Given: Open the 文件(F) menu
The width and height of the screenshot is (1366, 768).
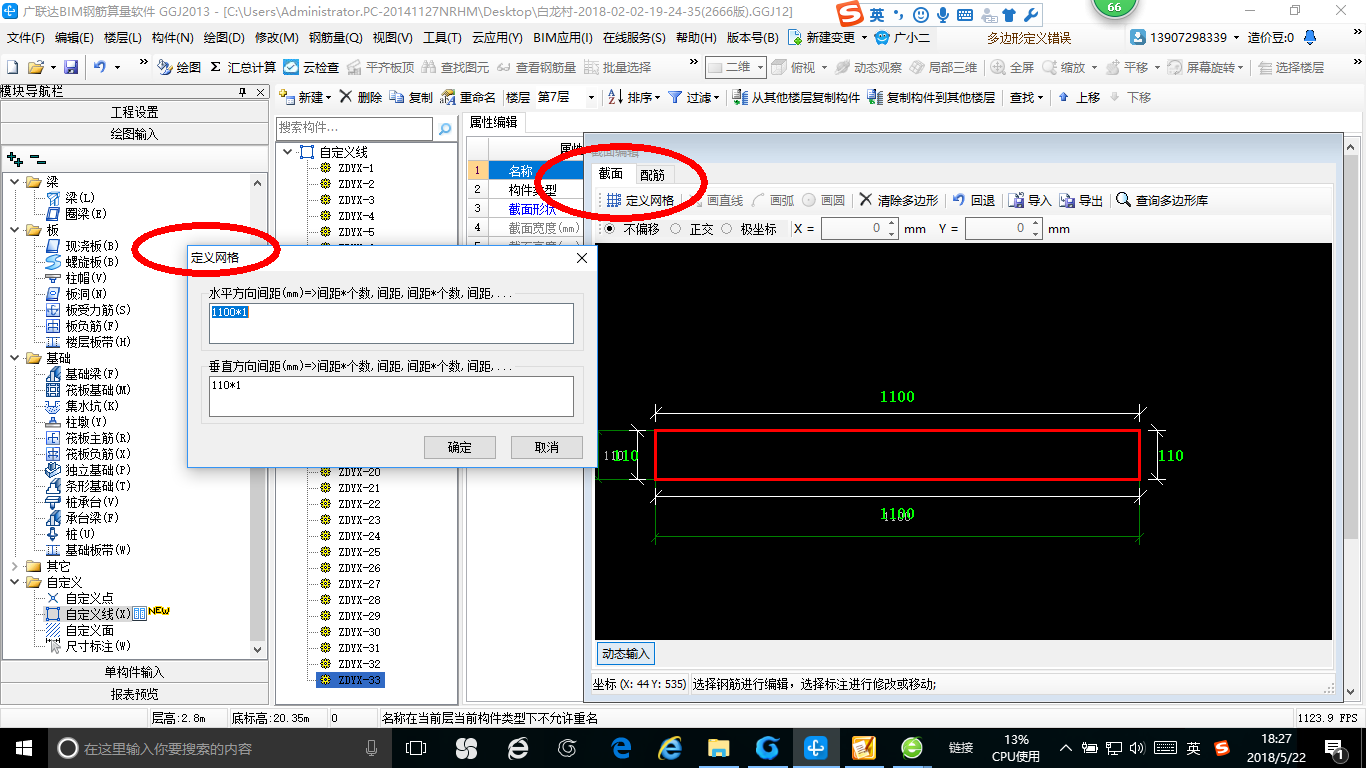Looking at the screenshot, I should [26, 38].
